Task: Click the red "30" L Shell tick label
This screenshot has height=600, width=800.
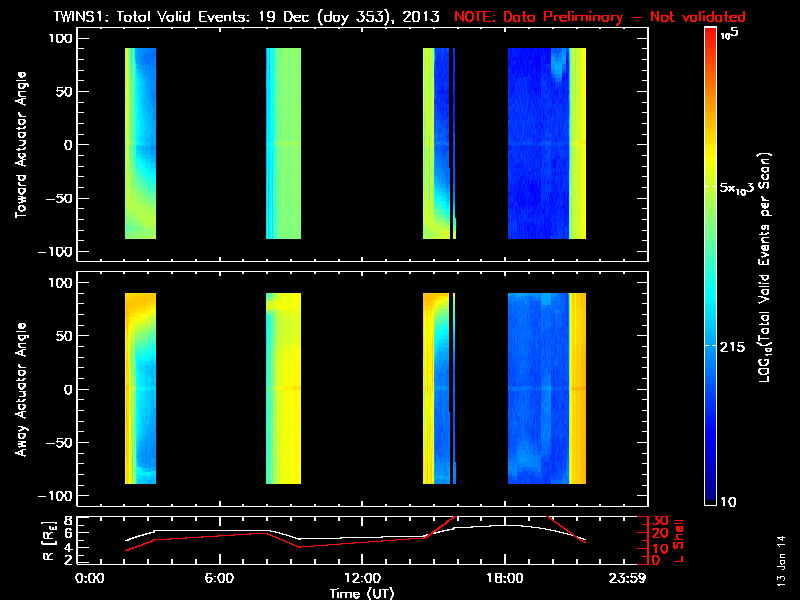Action: tap(660, 521)
